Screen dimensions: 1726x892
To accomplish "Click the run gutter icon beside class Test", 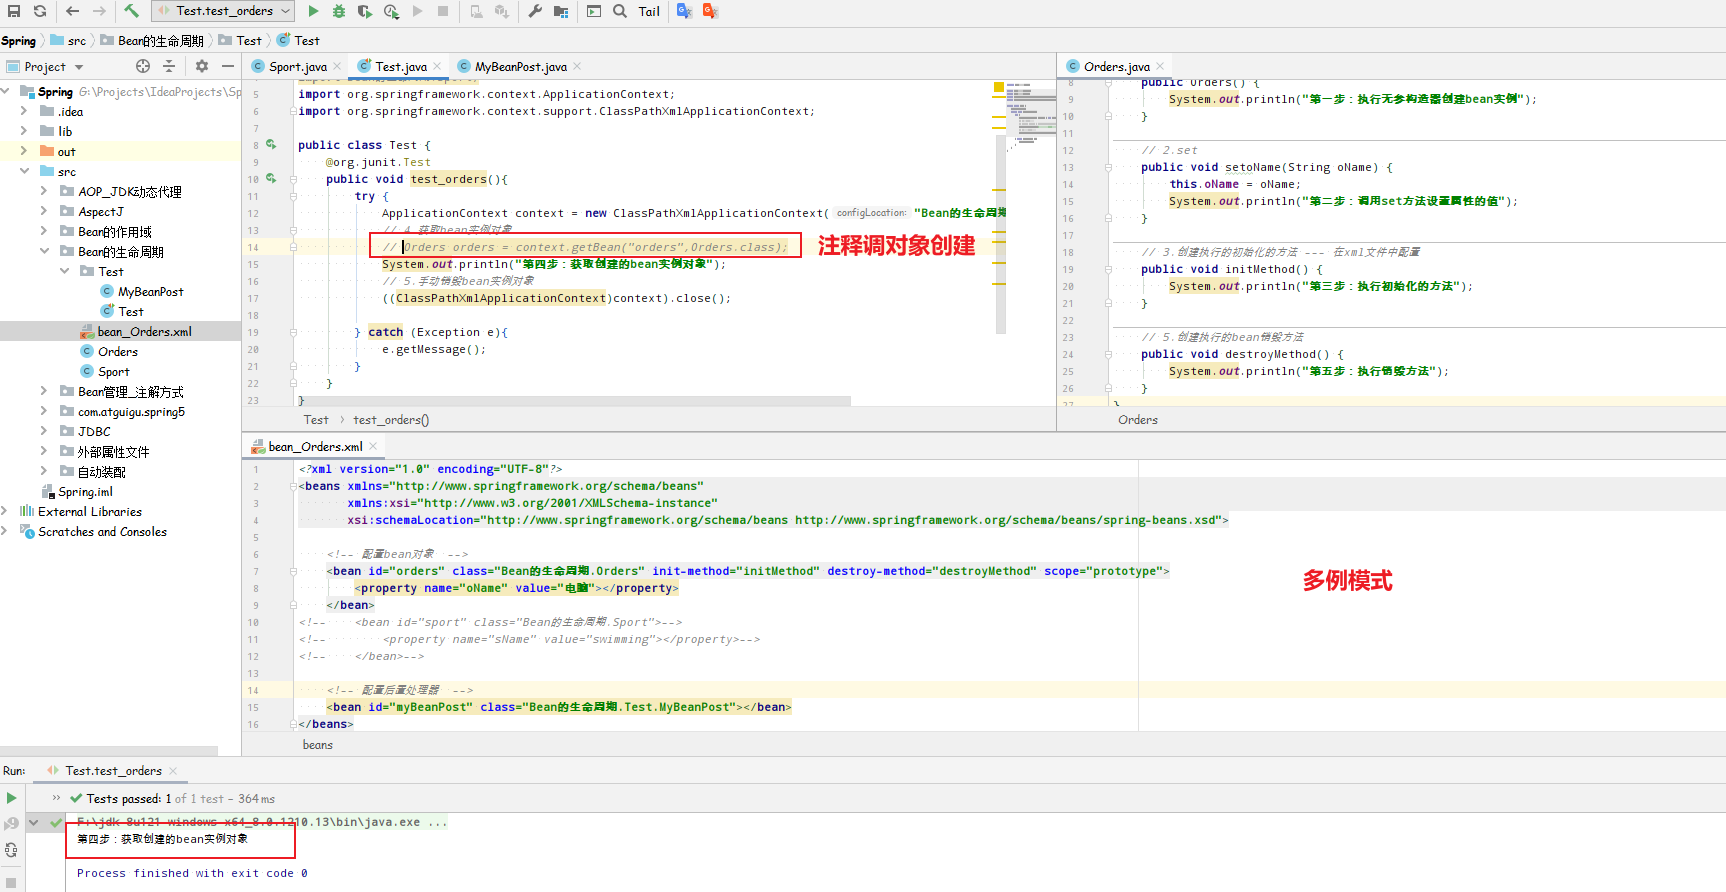I will click(x=271, y=145).
